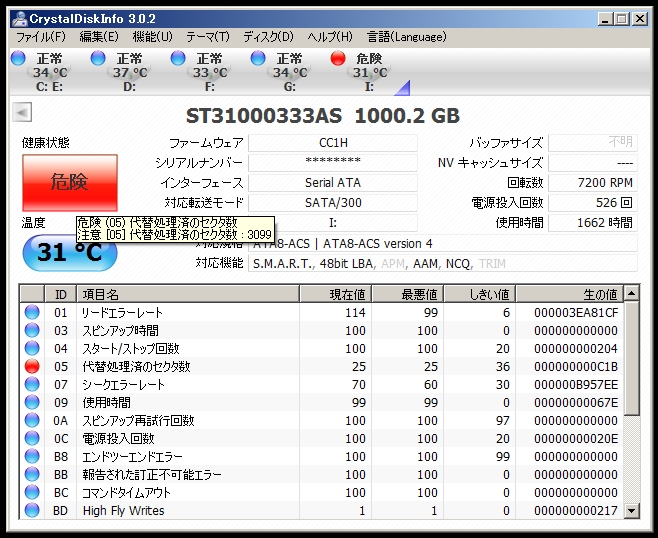Viewport: 658px width, 538px height.
Task: Click the 項目名 column header
Action: 188,294
